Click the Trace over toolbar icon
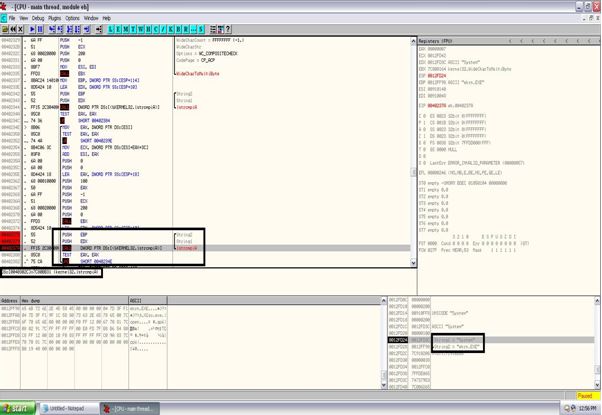The height and width of the screenshot is (415, 602). tap(77, 29)
